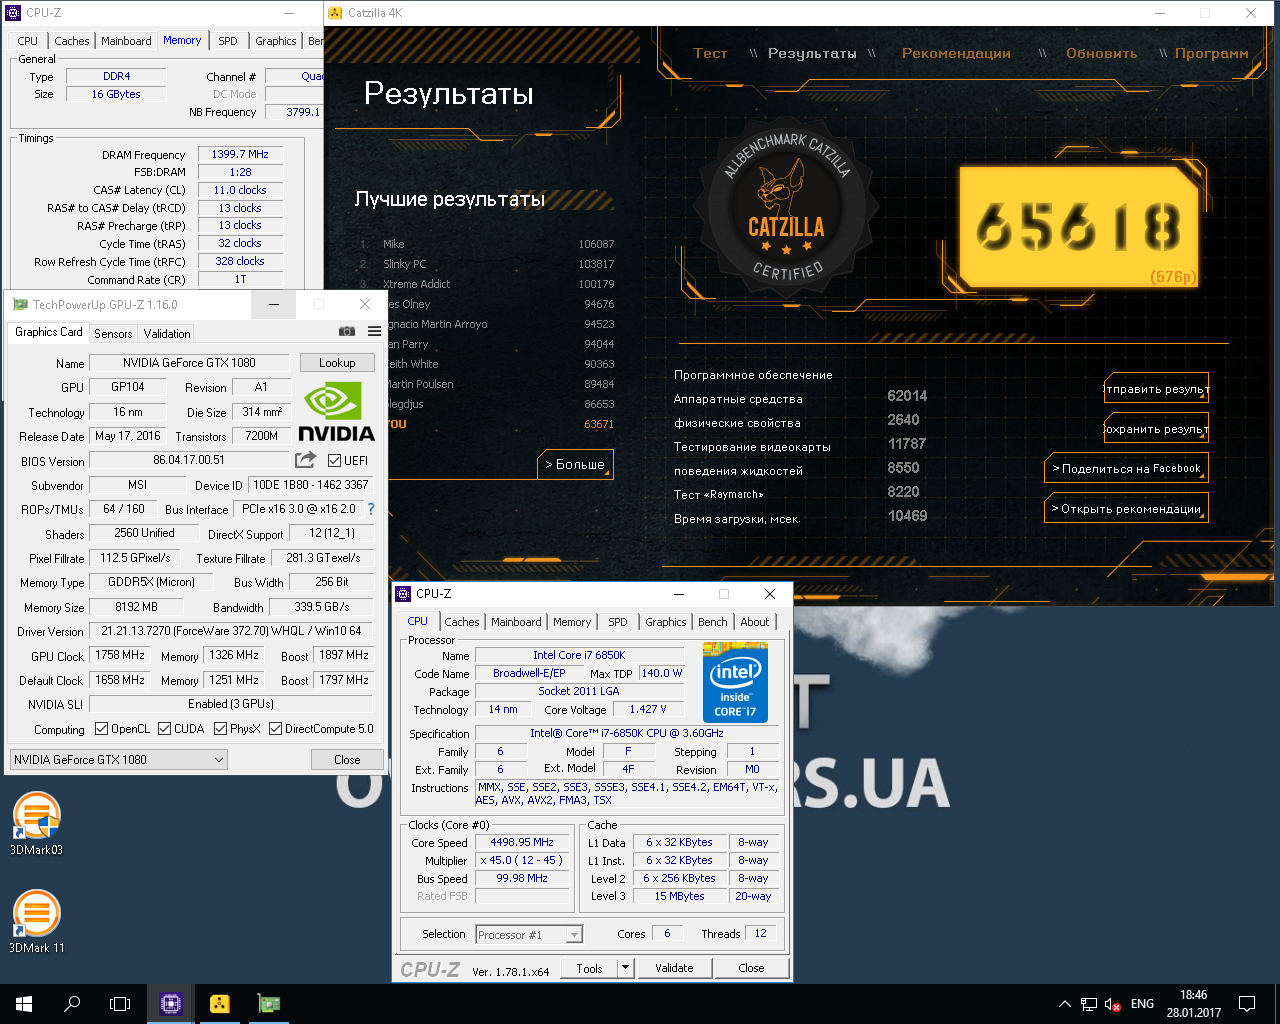Open Graphics tab in back CPU-Z window
This screenshot has width=1280, height=1024.
pos(276,41)
